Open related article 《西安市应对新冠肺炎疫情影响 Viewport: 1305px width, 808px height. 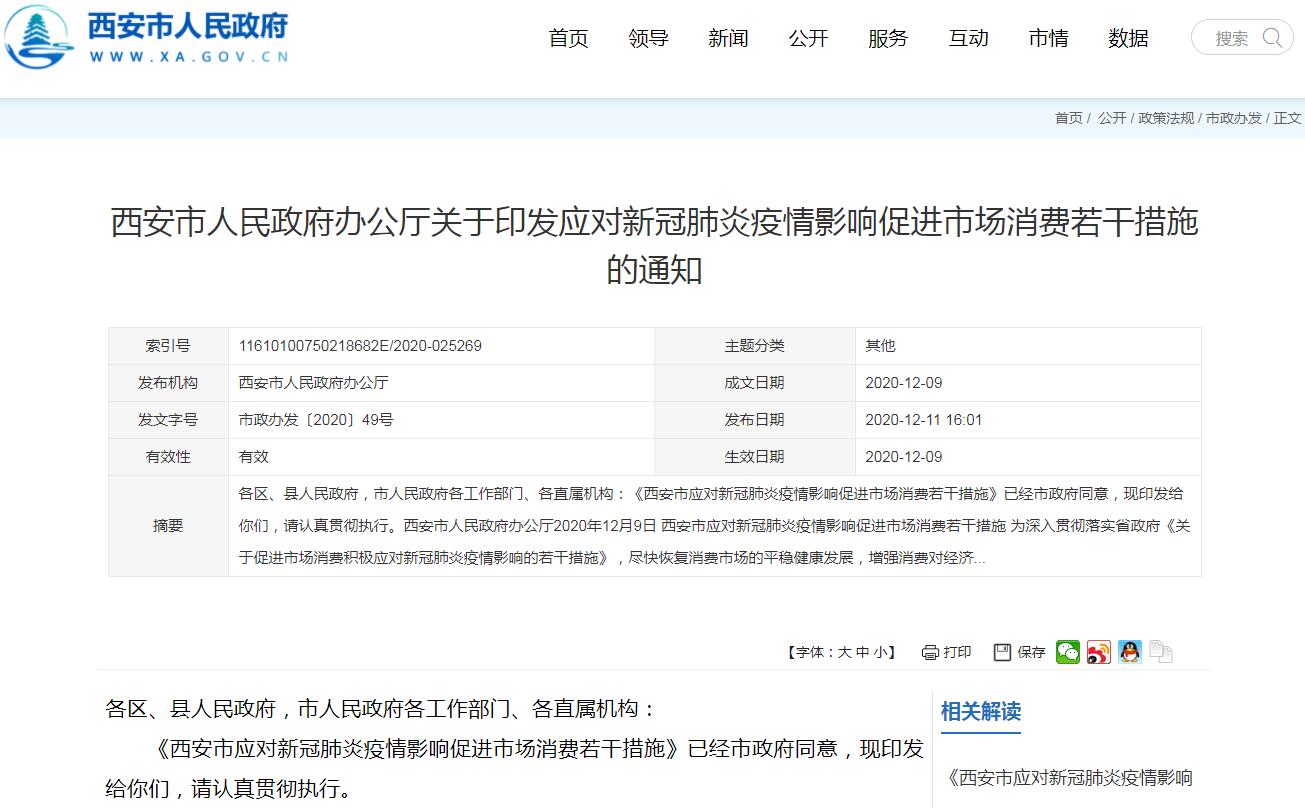pos(1069,777)
